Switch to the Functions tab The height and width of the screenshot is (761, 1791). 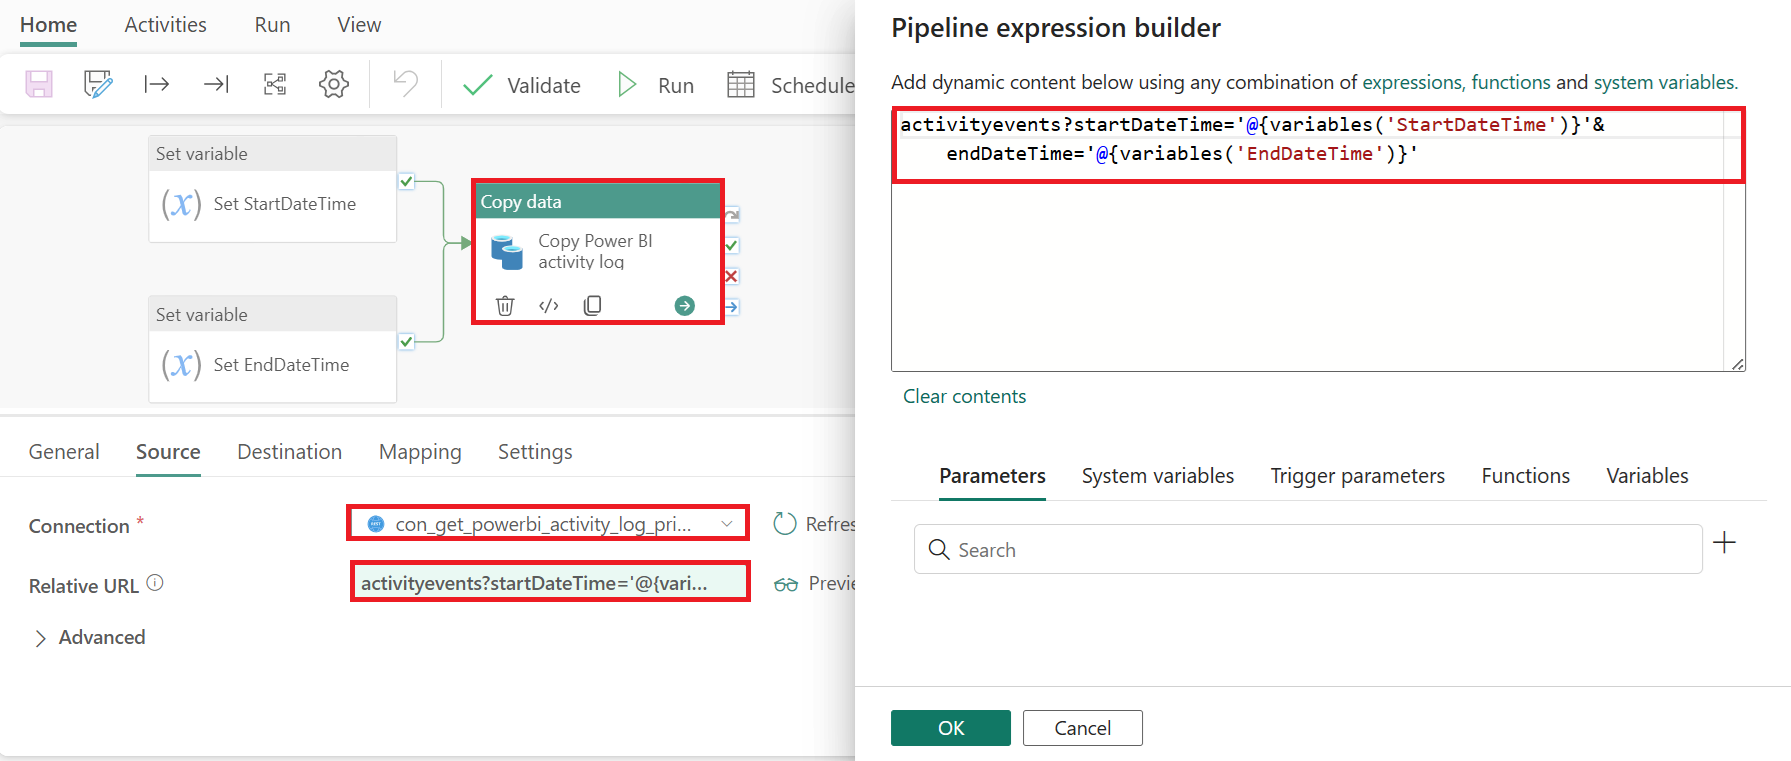(x=1525, y=476)
